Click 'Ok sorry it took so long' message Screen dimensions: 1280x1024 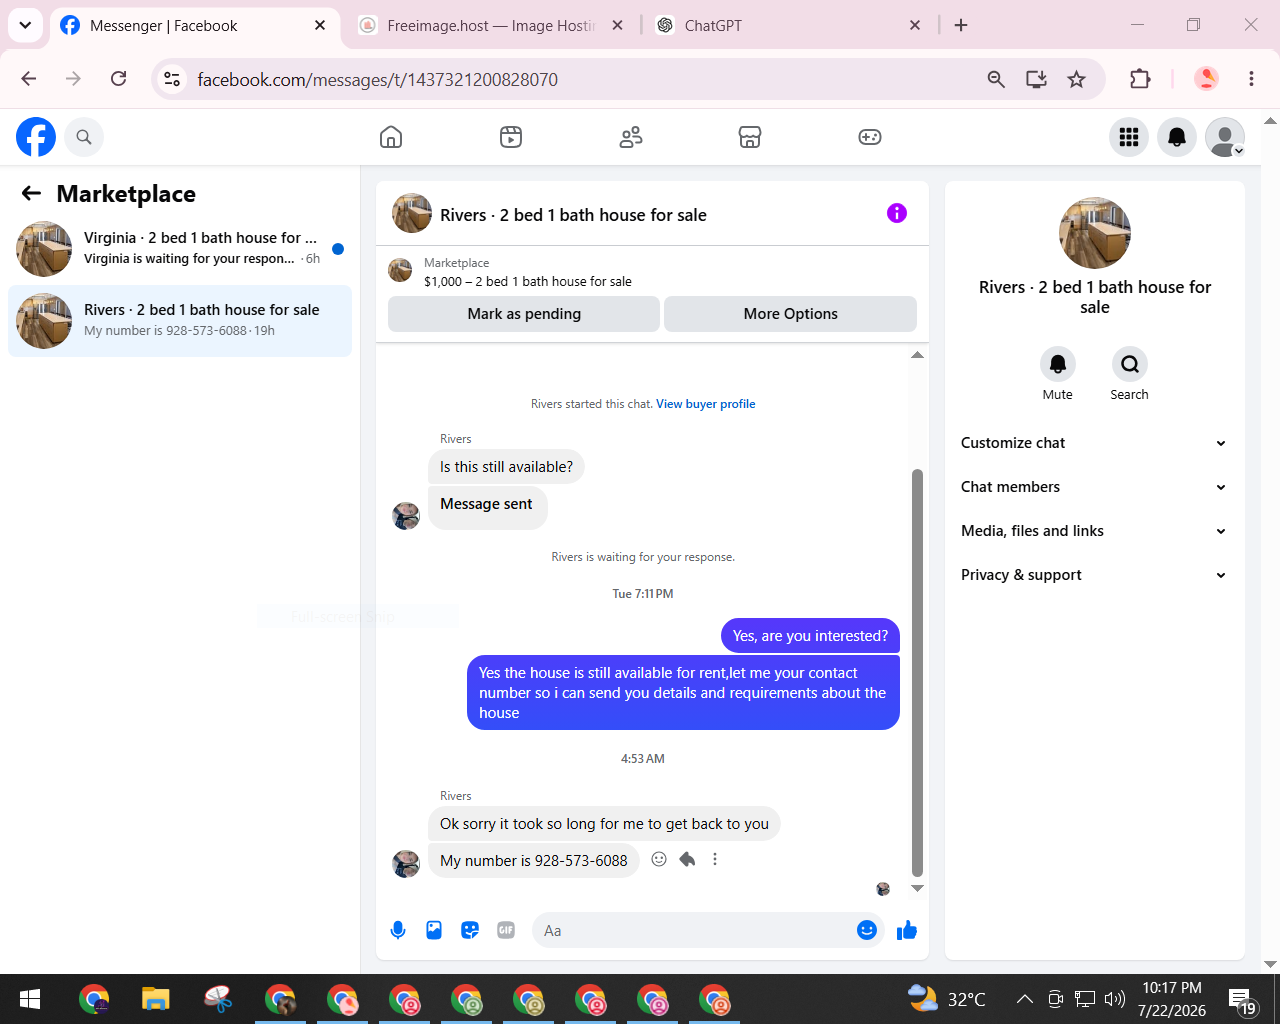(604, 824)
